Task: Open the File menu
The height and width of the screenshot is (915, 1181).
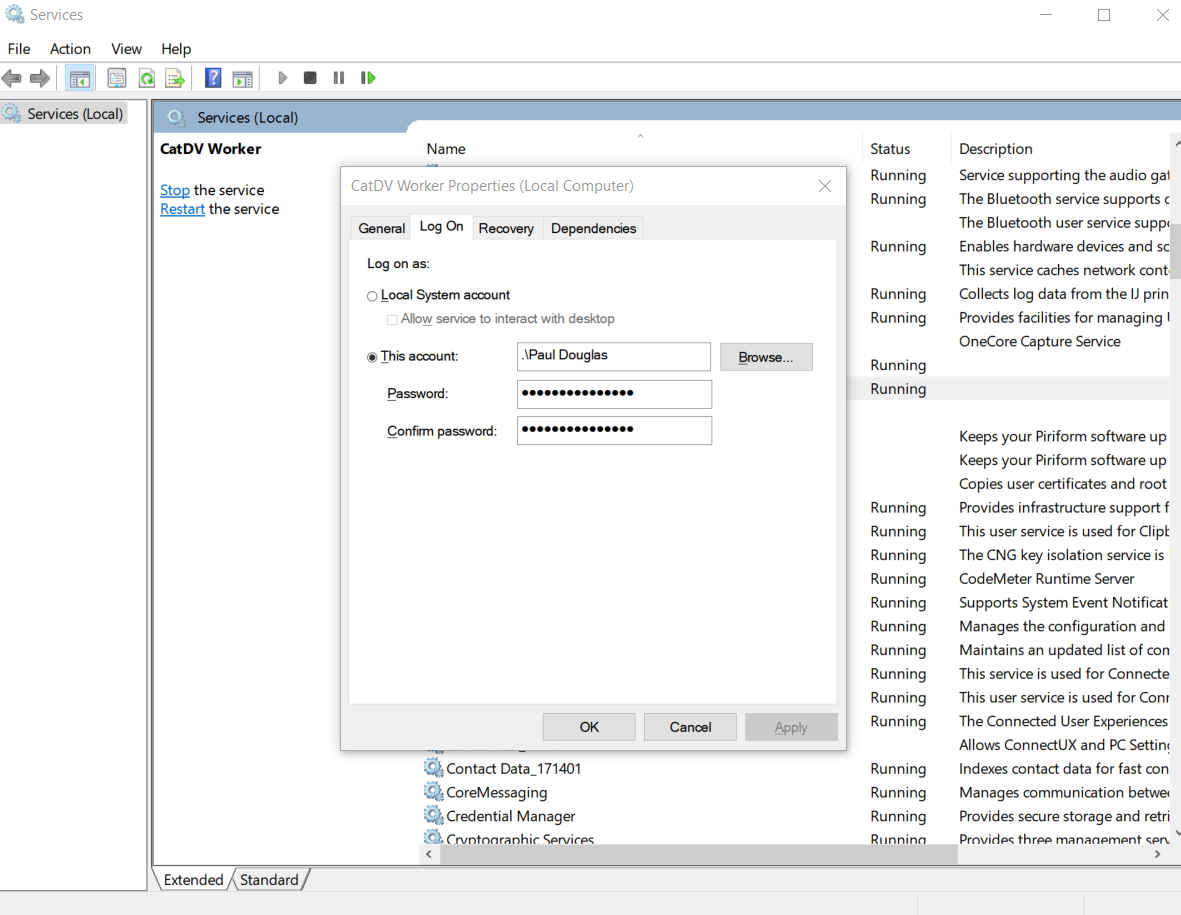Action: click(19, 49)
